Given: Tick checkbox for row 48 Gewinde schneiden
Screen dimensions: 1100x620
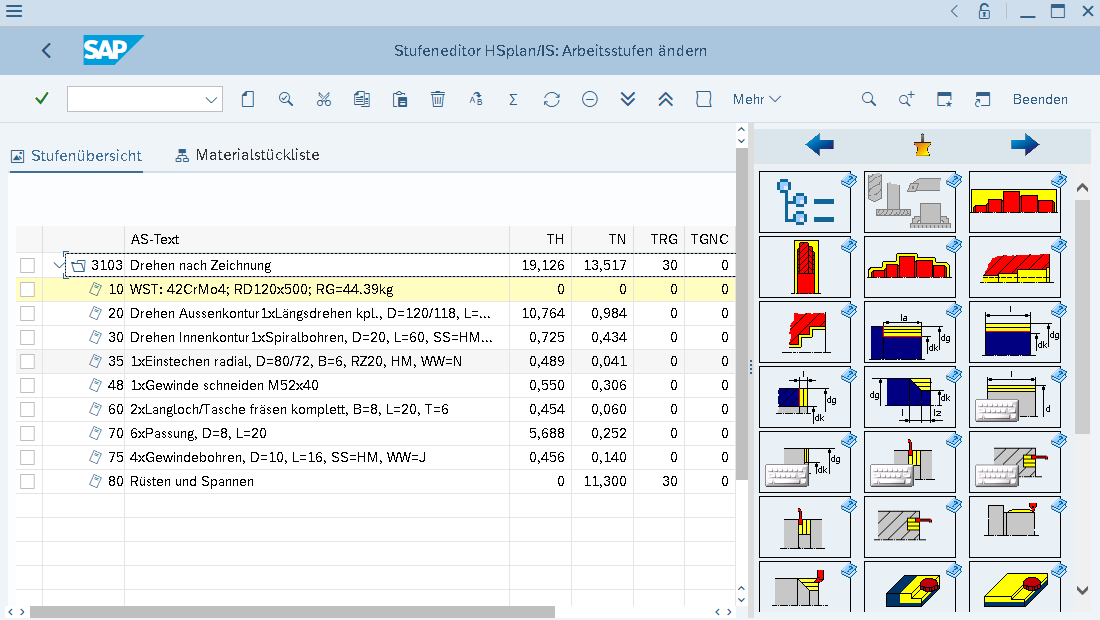Looking at the screenshot, I should point(27,385).
